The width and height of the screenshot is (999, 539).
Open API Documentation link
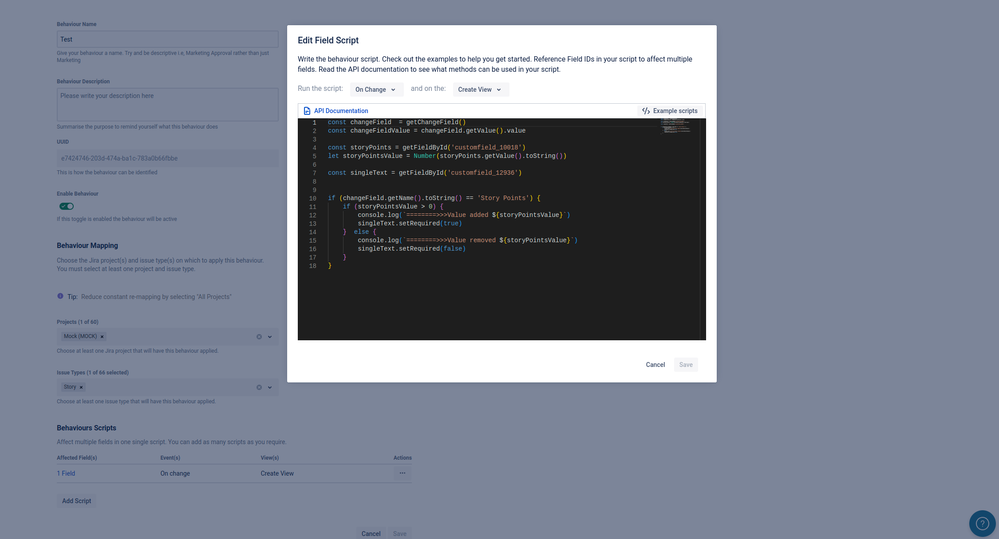point(341,111)
